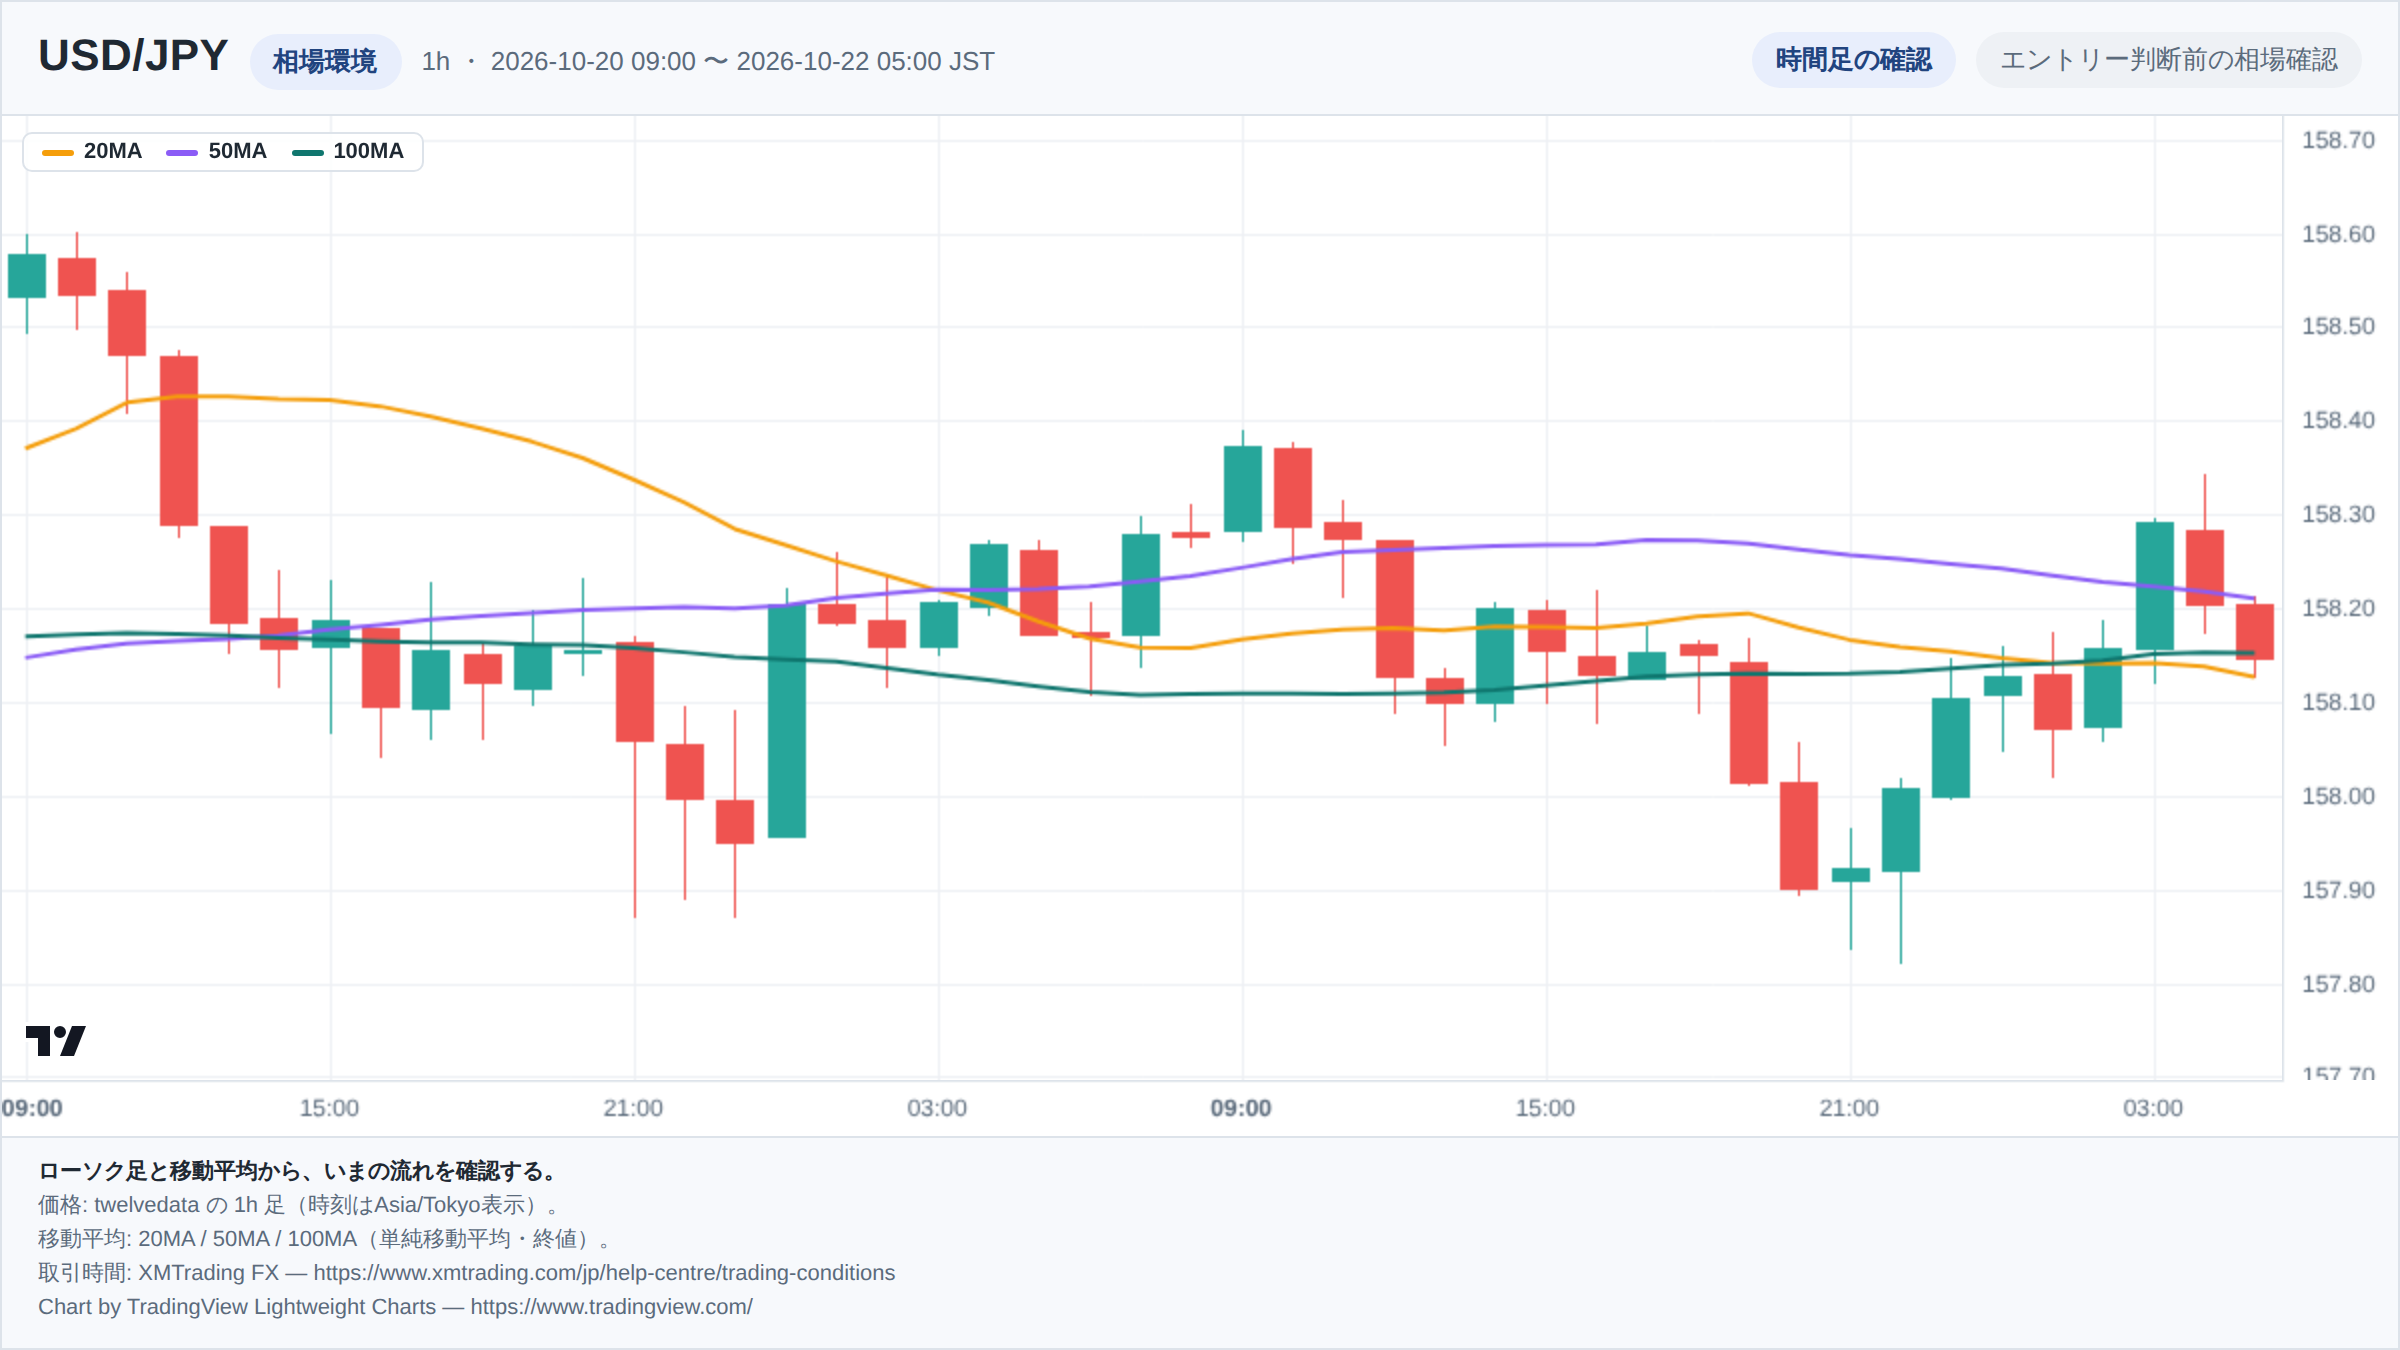Click the 158.40 price axis label
The width and height of the screenshot is (2400, 1350).
click(x=2338, y=420)
